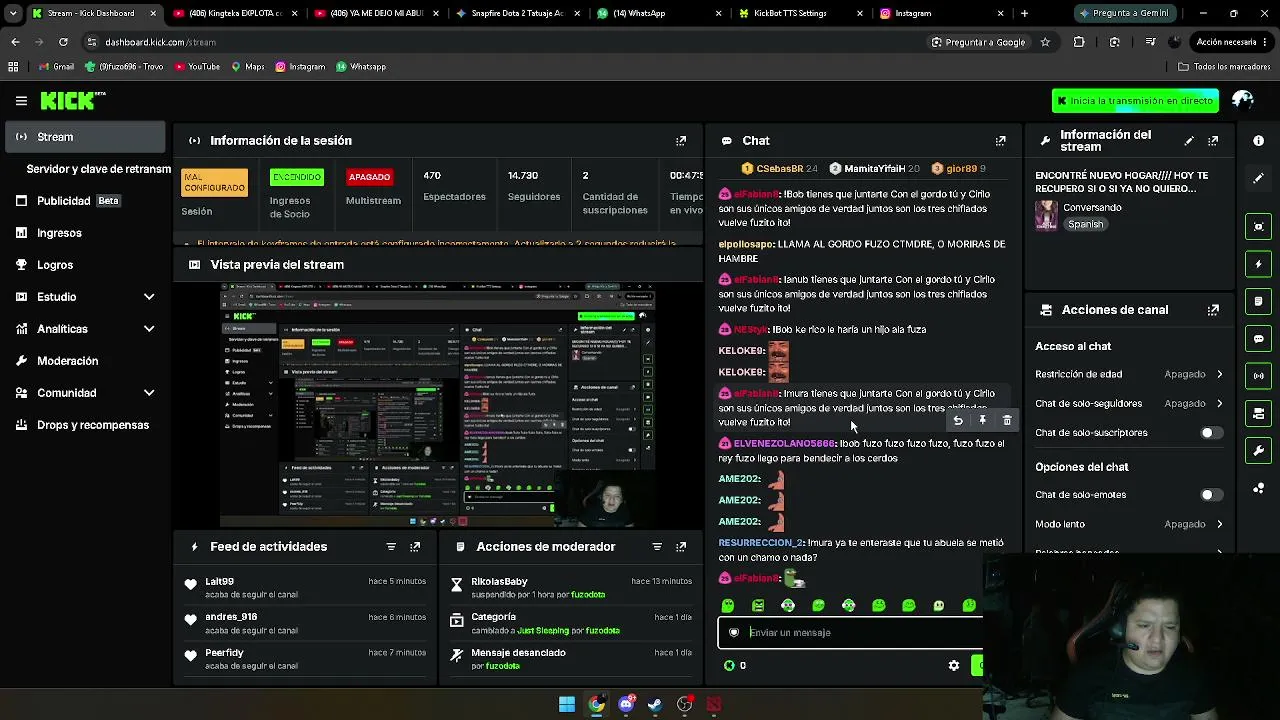Image resolution: width=1280 pixels, height=720 pixels.
Task: Delete the hovered chat message
Action: coord(1007,421)
